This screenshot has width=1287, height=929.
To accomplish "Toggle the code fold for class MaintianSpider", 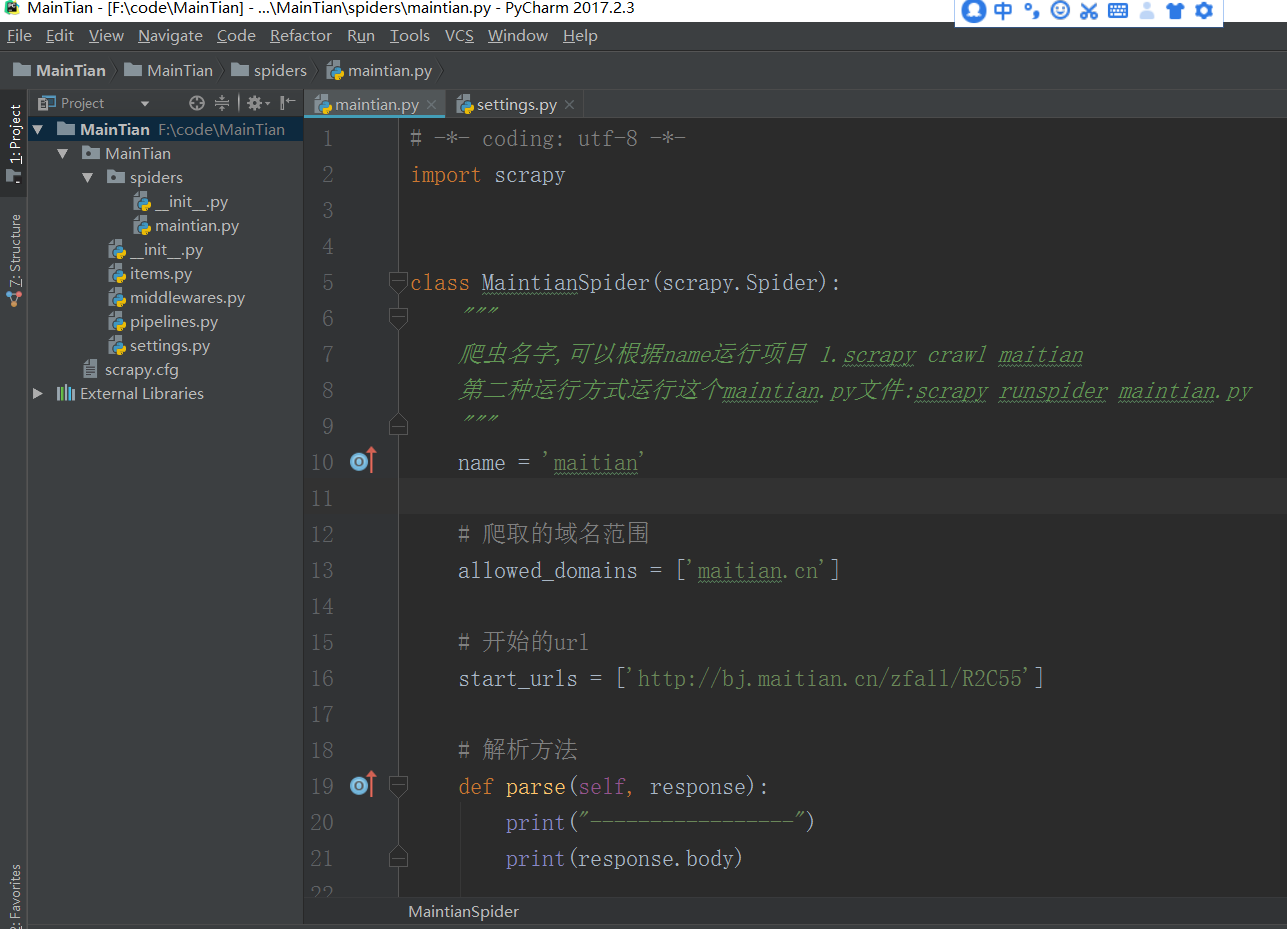I will [398, 282].
